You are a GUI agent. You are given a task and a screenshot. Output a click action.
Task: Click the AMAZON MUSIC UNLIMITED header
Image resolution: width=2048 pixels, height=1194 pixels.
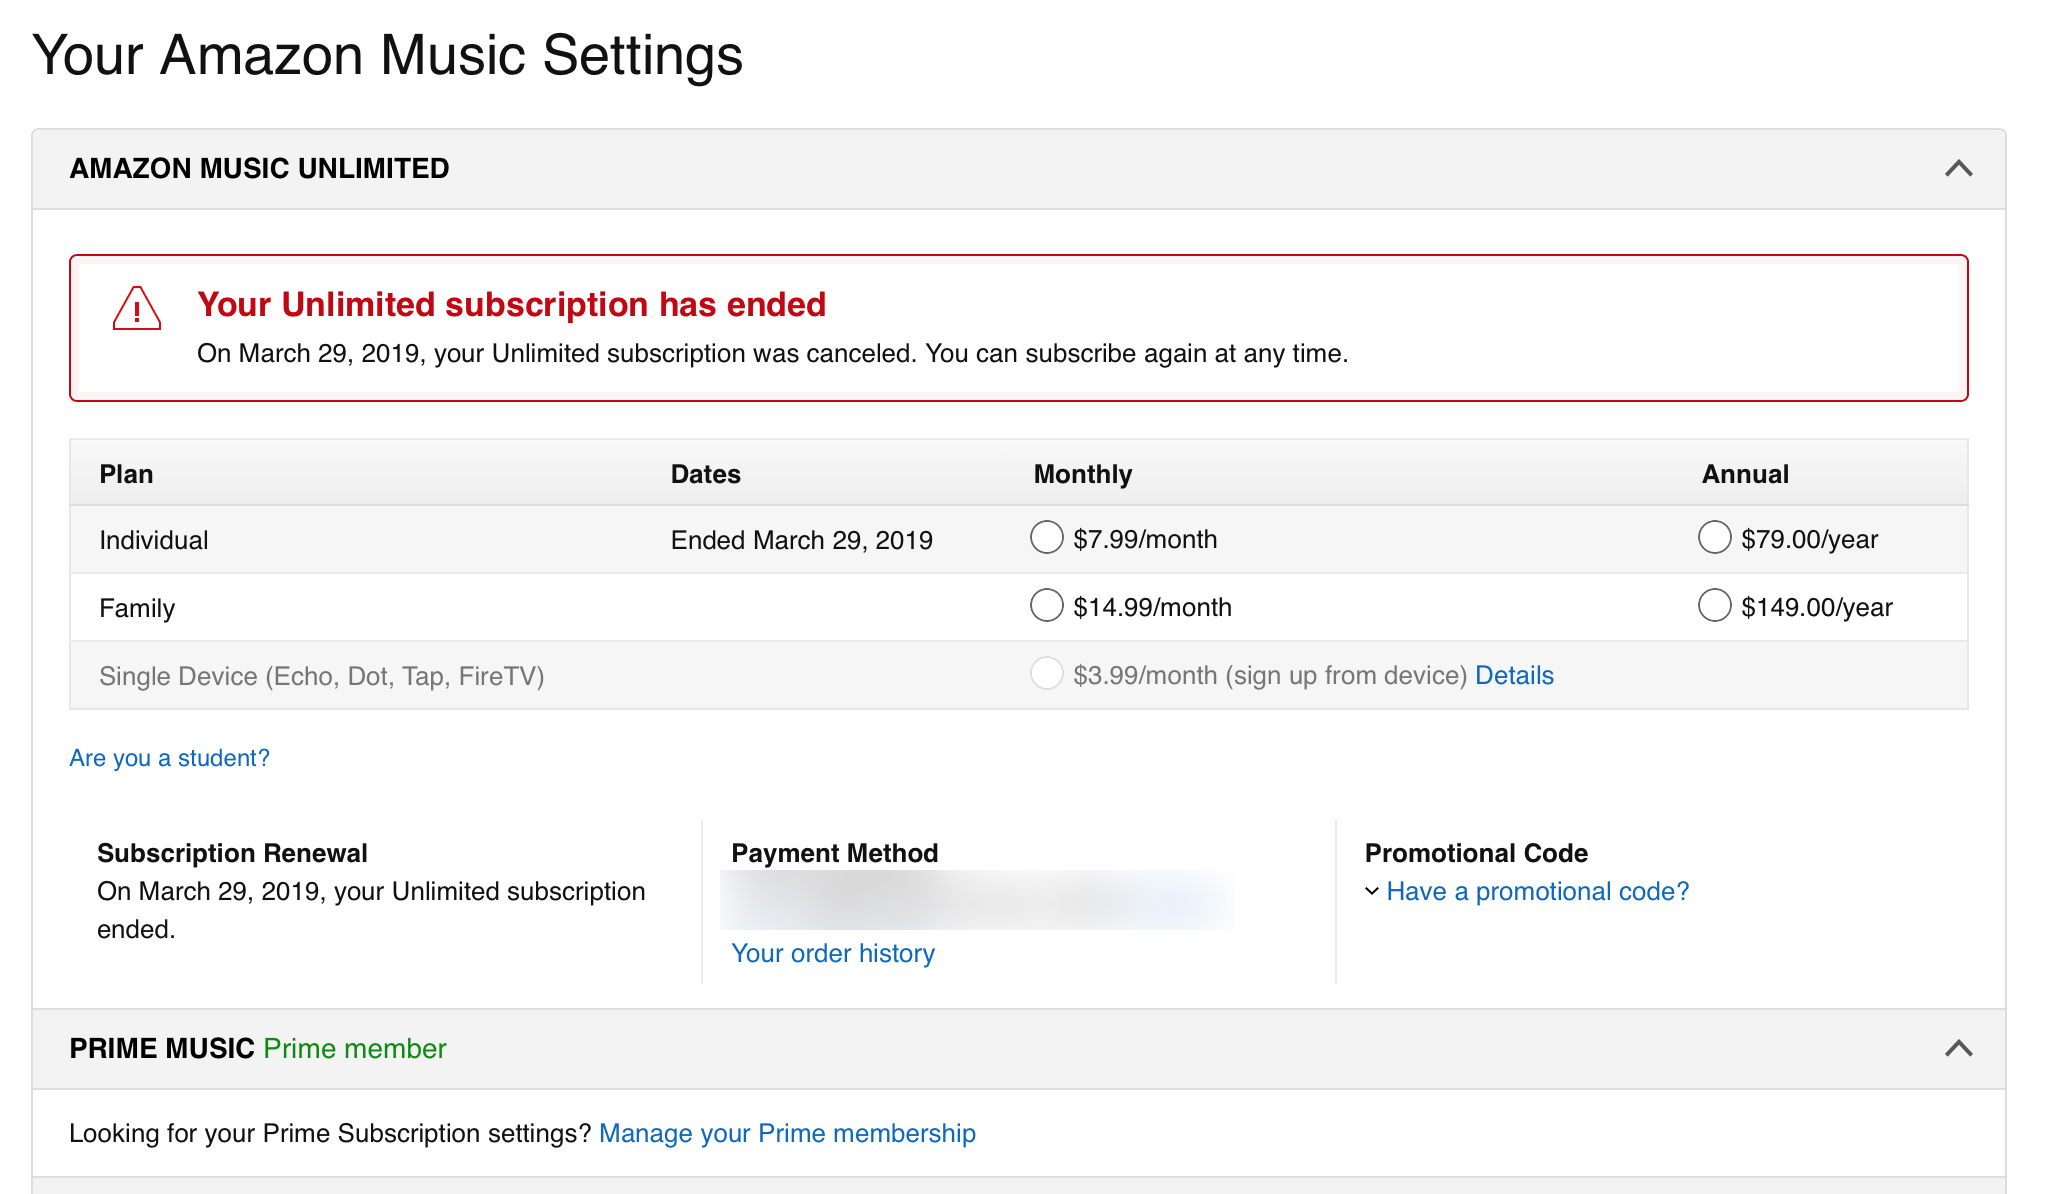click(259, 168)
